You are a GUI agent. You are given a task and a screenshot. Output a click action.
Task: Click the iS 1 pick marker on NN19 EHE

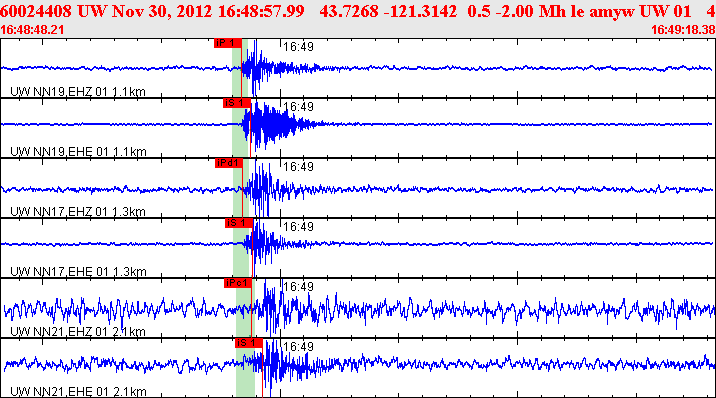point(237,103)
